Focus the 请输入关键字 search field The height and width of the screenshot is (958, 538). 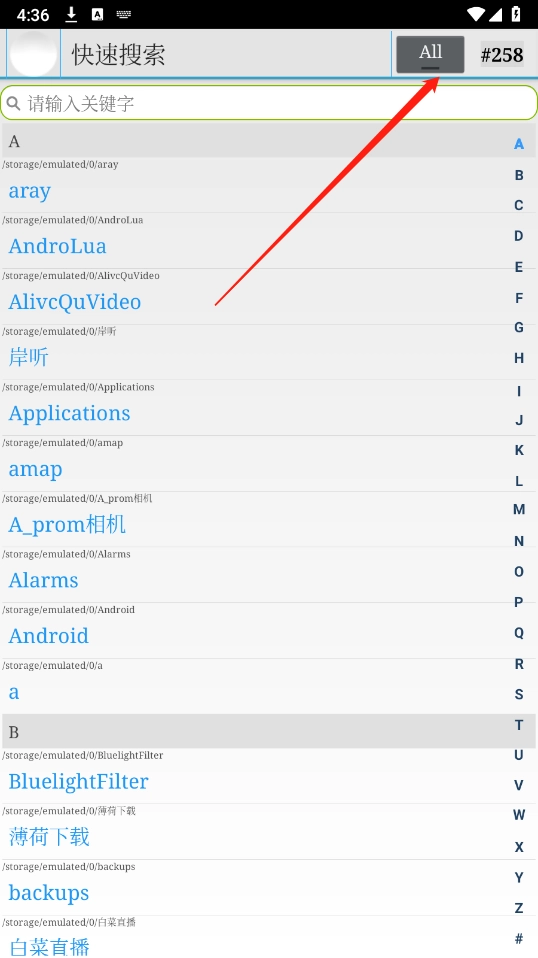[x=269, y=103]
